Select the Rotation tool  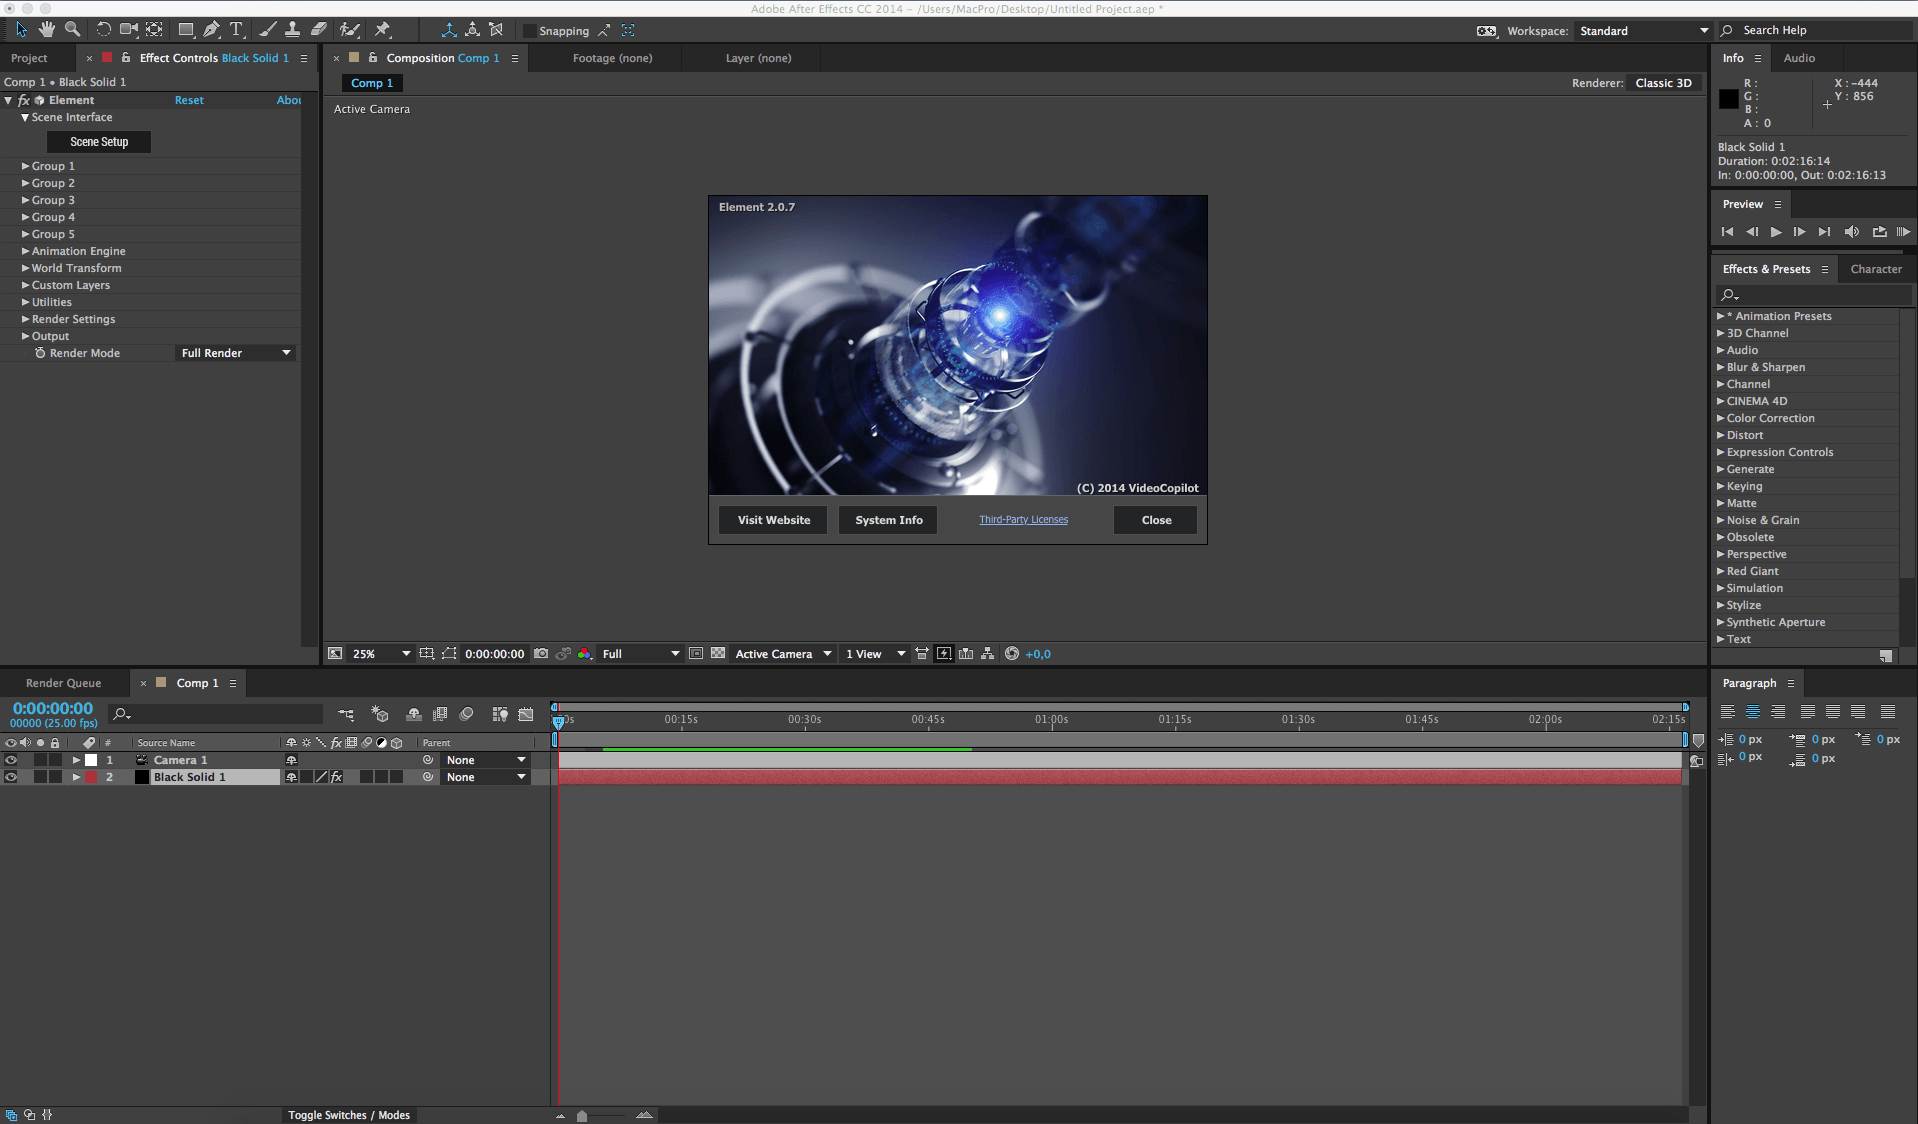pyautogui.click(x=103, y=30)
